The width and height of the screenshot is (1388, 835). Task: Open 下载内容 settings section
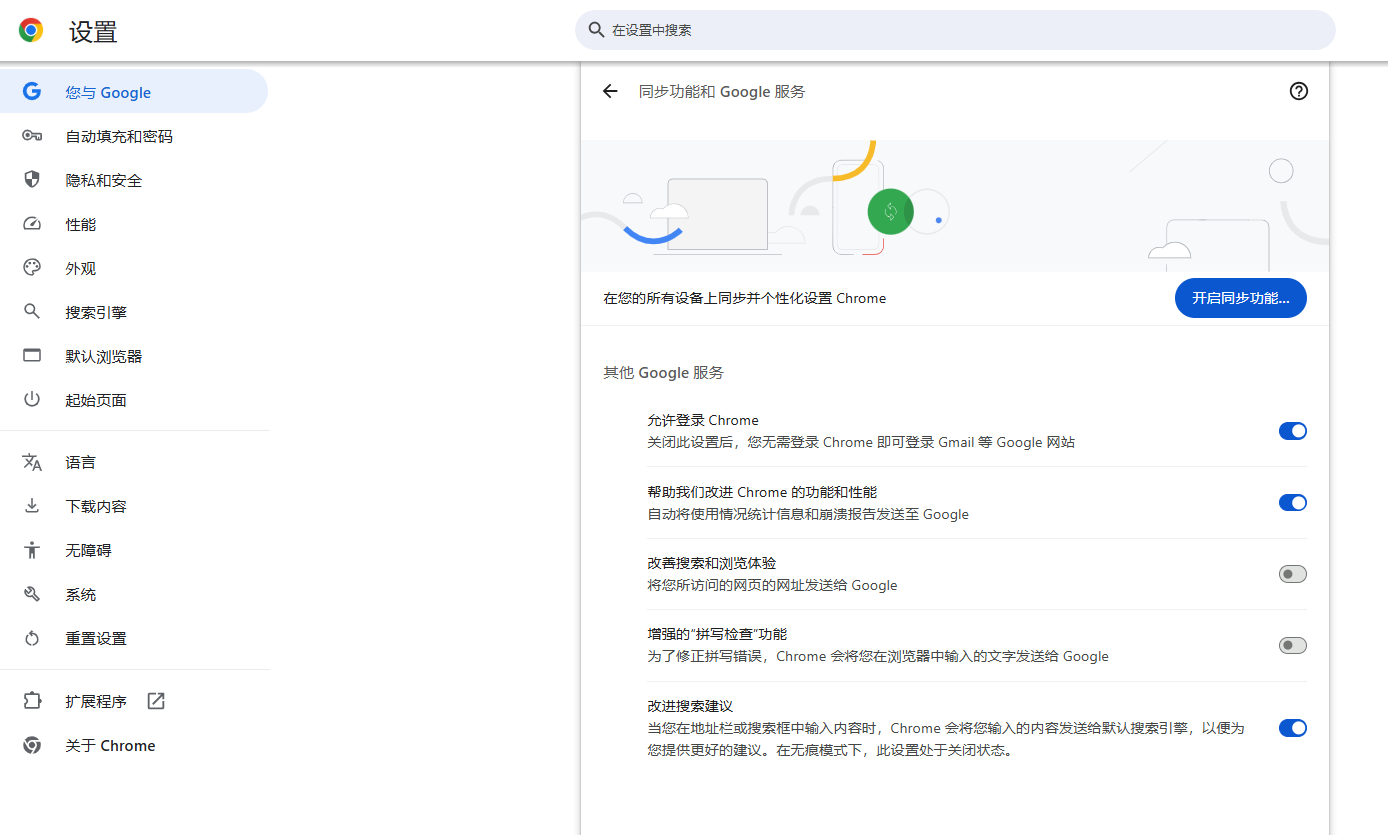coord(134,506)
